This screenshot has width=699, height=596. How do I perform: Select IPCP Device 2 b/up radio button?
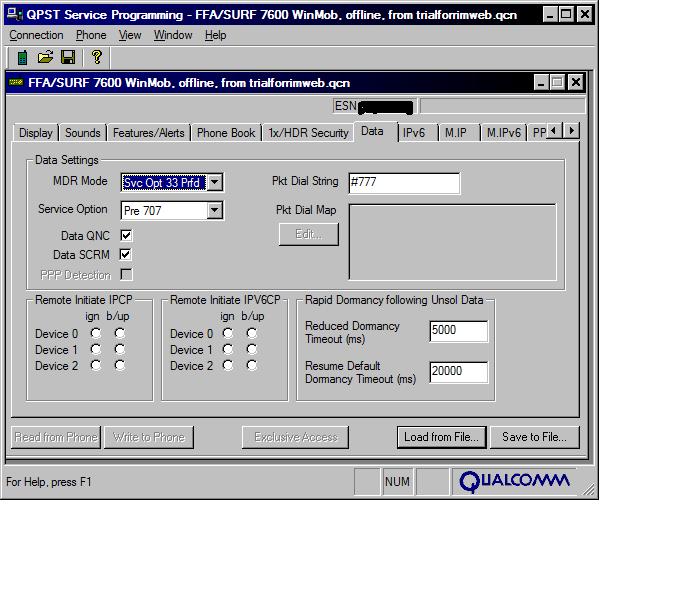click(119, 366)
